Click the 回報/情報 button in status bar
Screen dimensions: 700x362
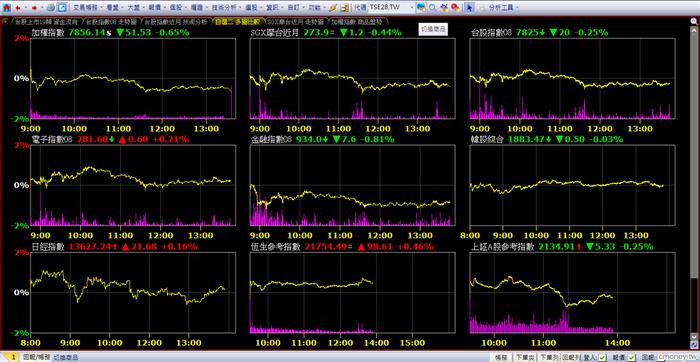point(36,357)
